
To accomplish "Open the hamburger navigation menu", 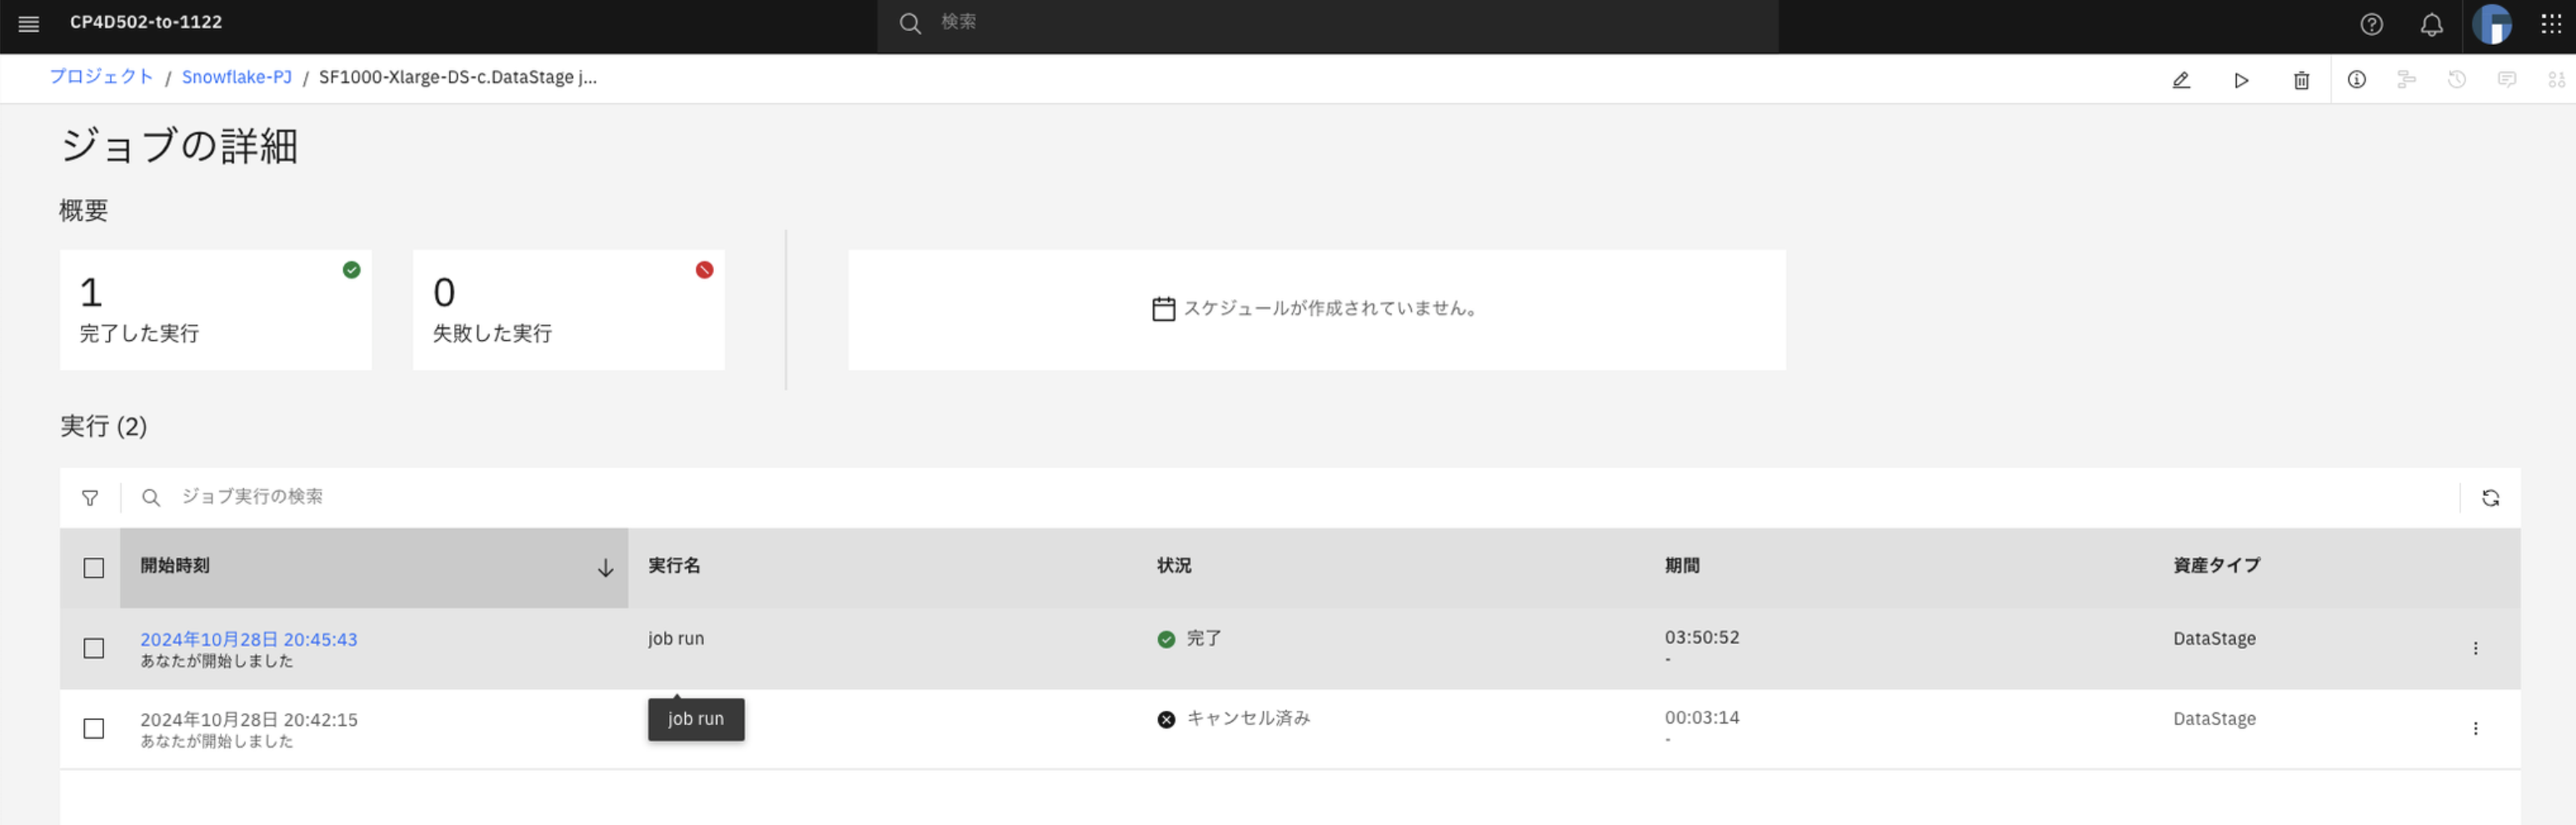I will (x=28, y=24).
